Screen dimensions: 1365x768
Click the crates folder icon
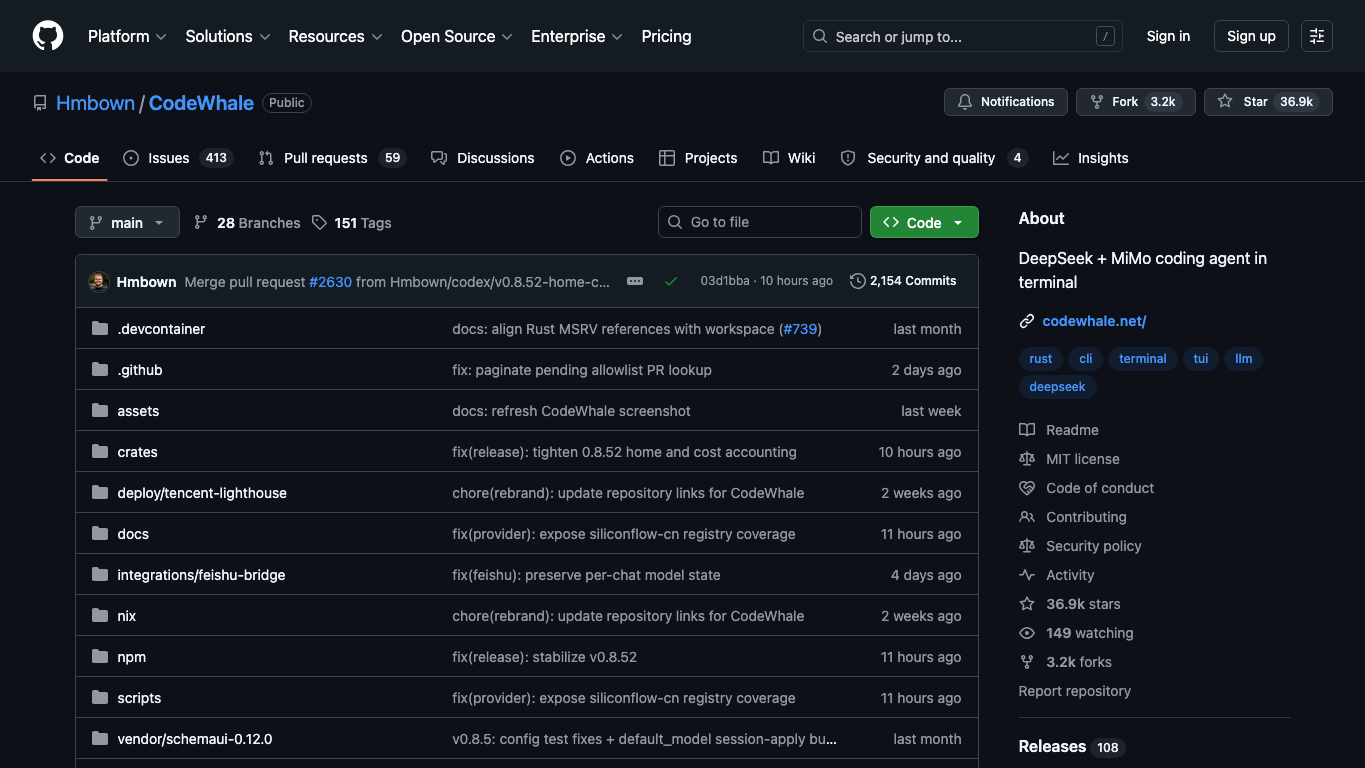coord(100,452)
